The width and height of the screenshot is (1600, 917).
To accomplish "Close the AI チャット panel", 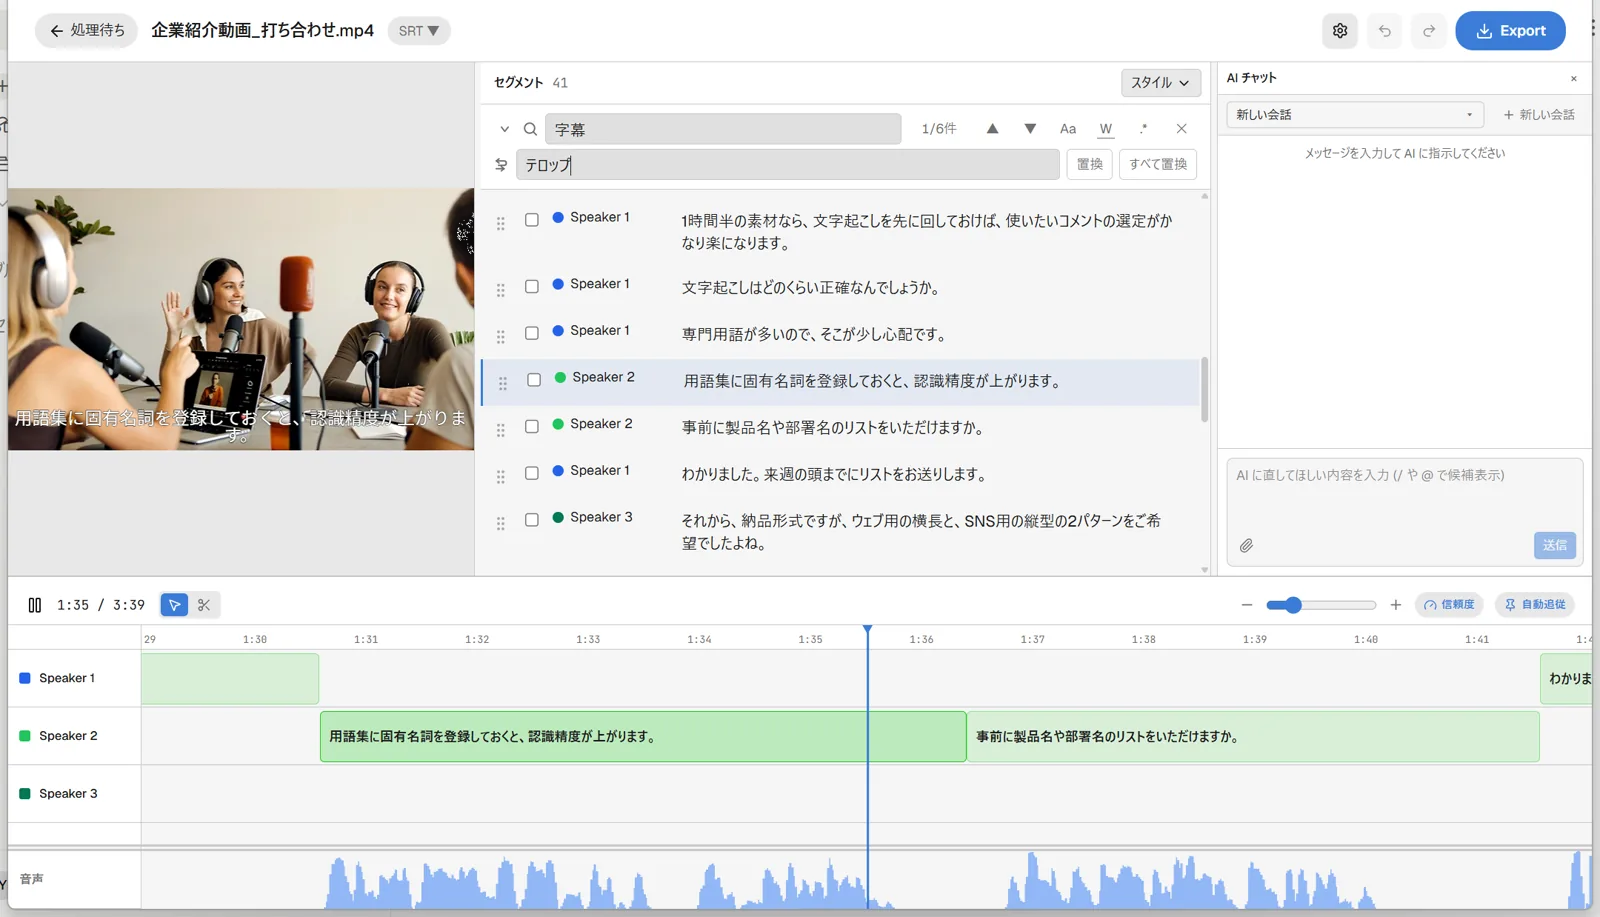I will (1573, 78).
